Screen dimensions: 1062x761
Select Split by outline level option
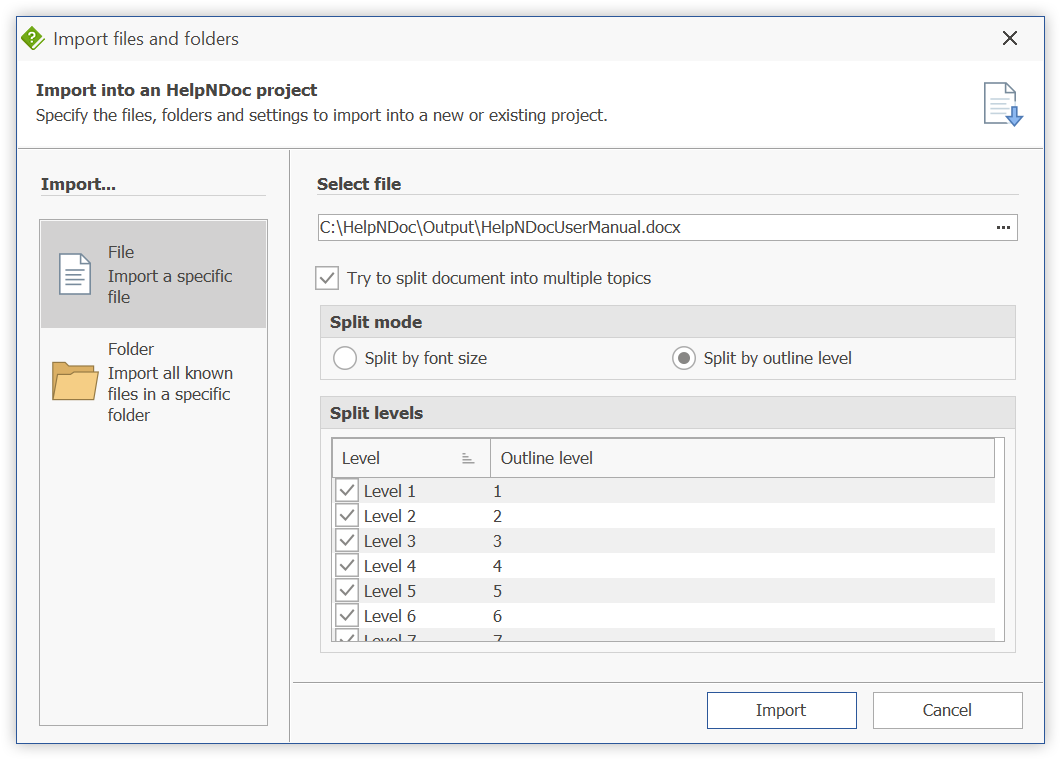(684, 358)
